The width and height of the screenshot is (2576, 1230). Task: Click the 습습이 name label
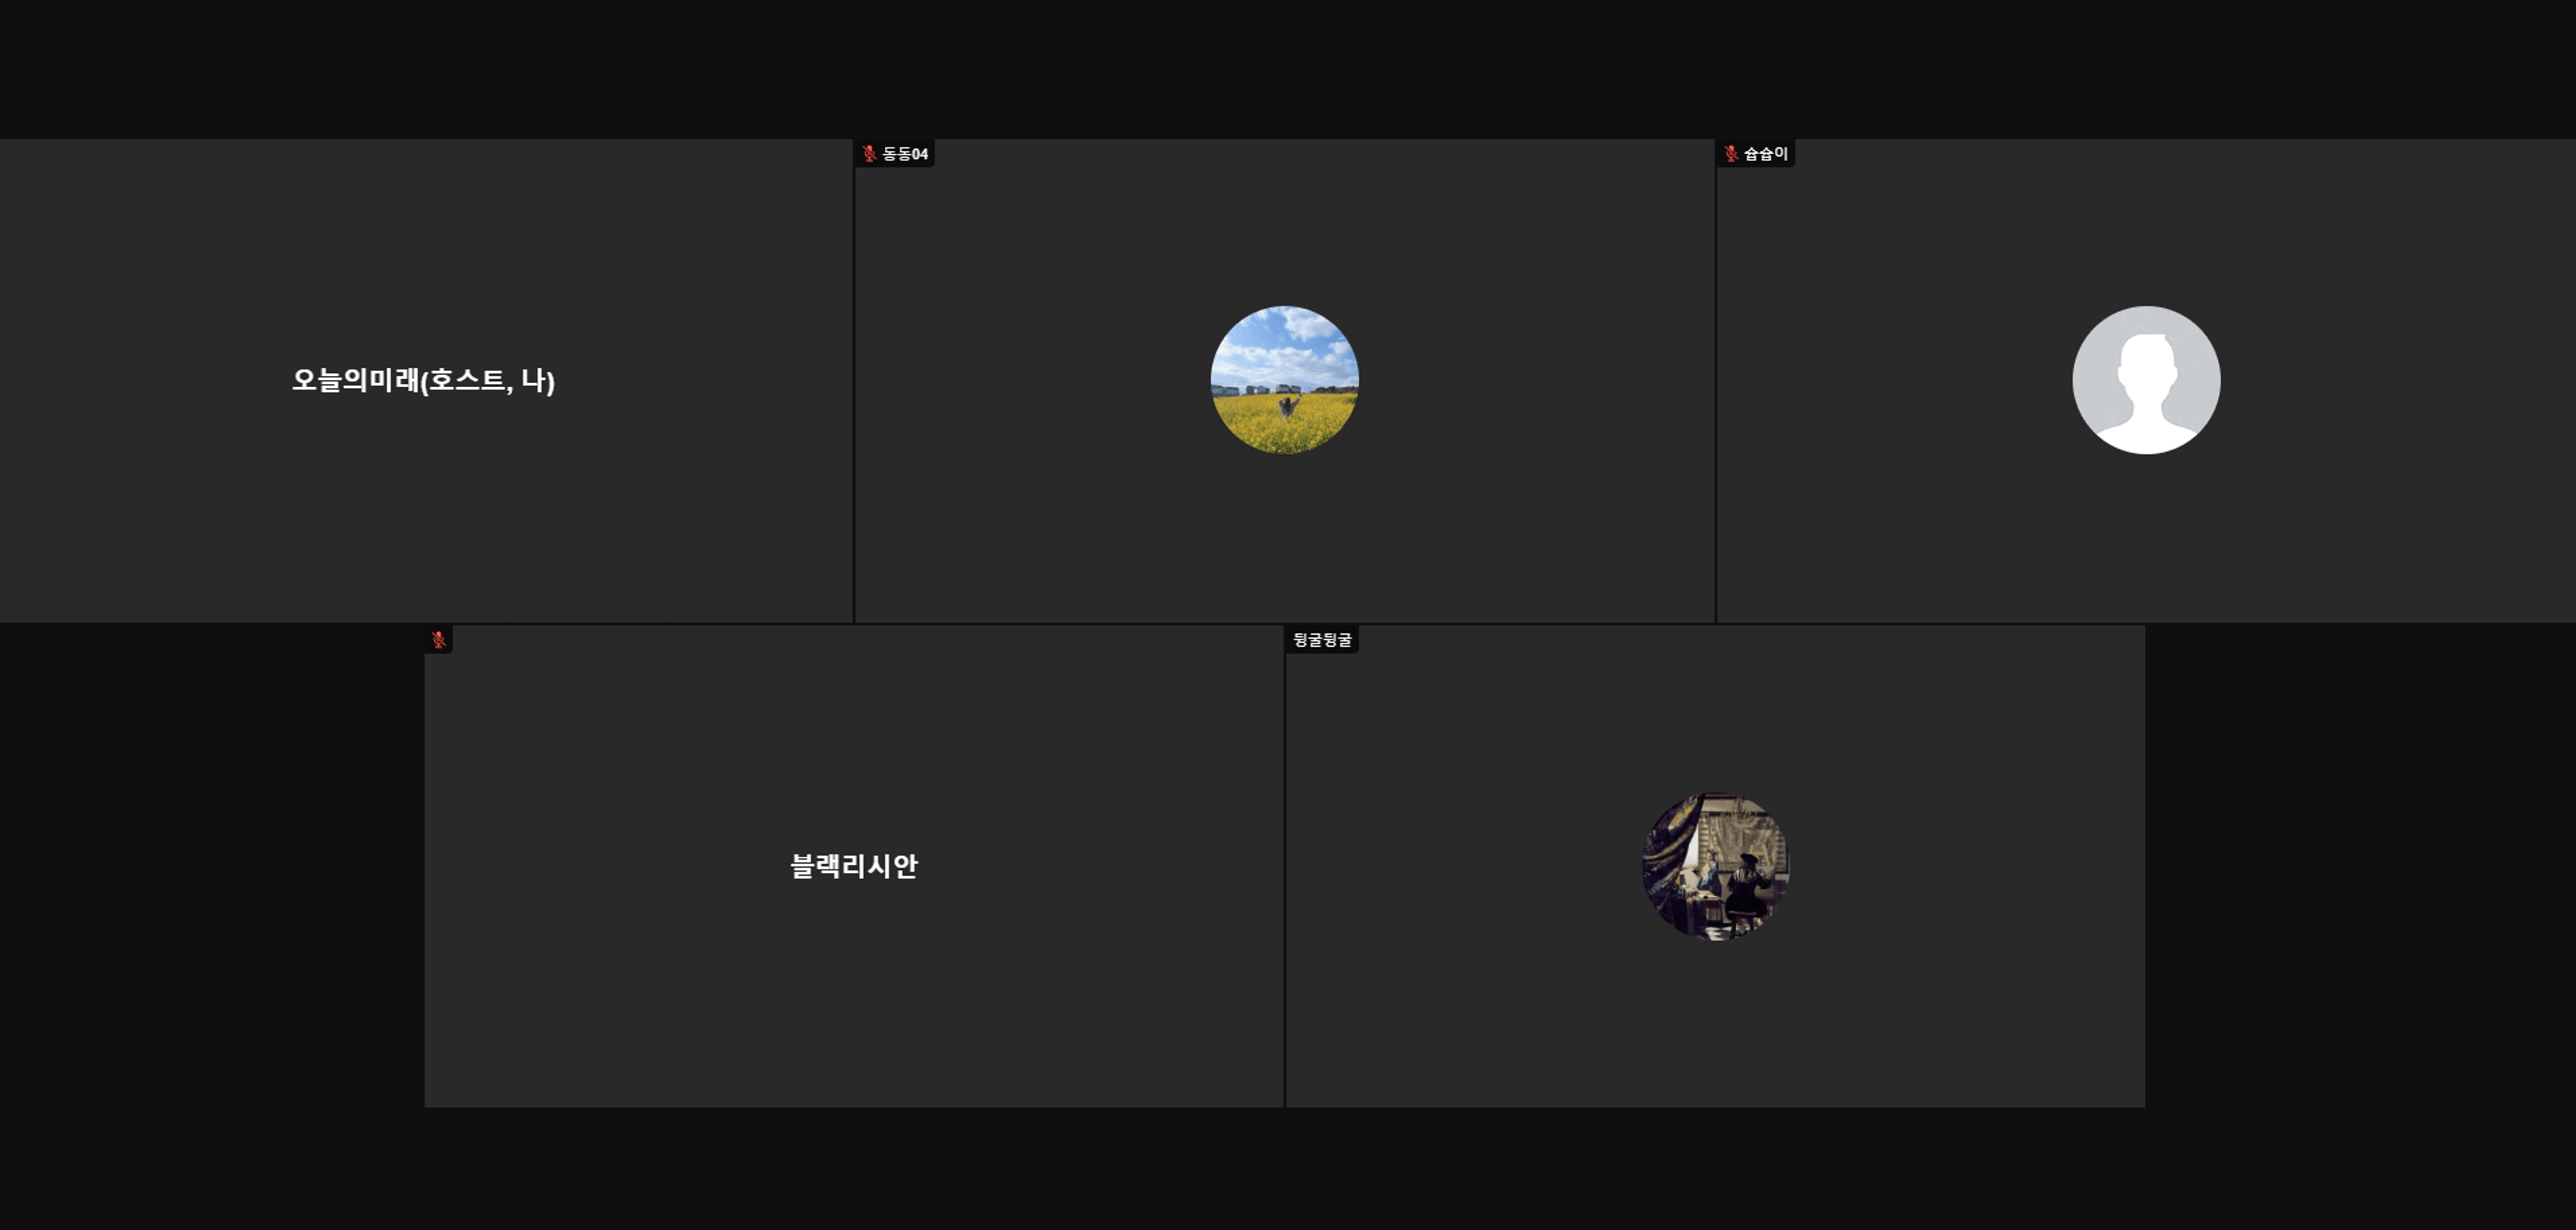click(x=1766, y=153)
